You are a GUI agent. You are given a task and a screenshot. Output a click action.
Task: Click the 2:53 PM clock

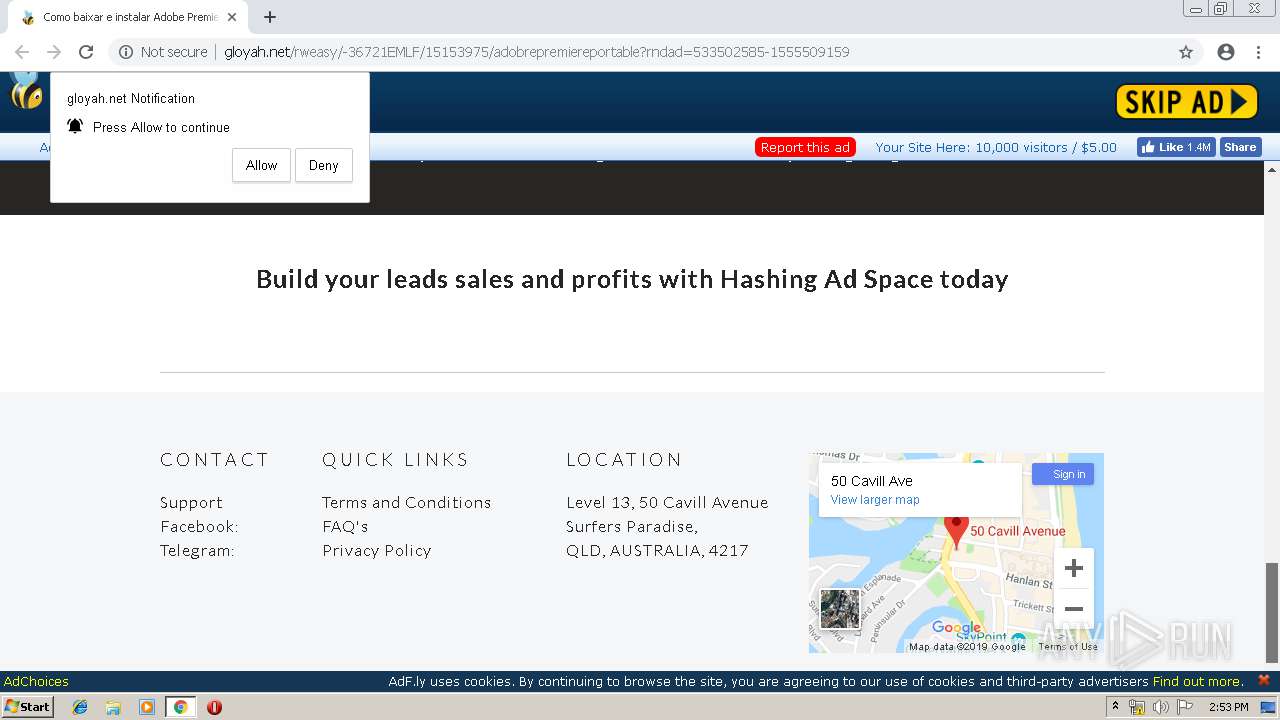[1228, 707]
